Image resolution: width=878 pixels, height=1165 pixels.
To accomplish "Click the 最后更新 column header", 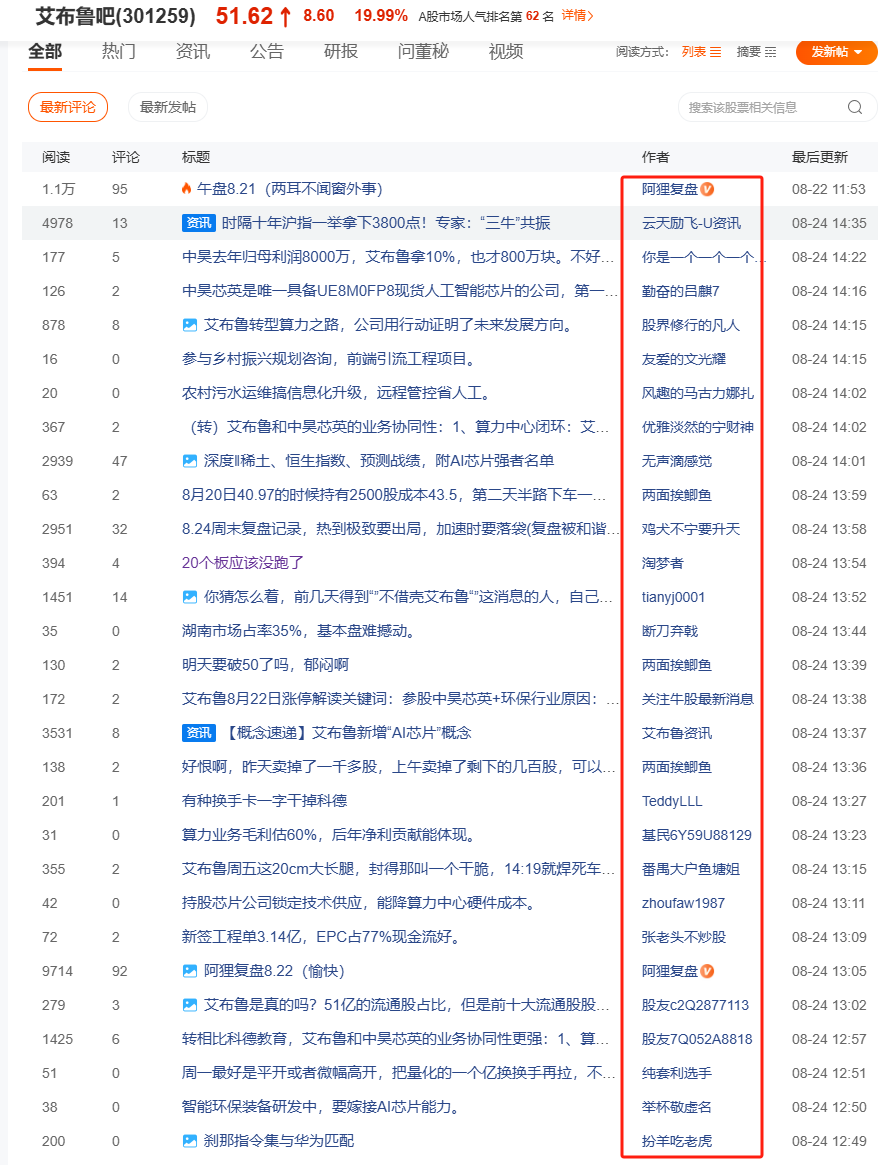I will pos(819,157).
